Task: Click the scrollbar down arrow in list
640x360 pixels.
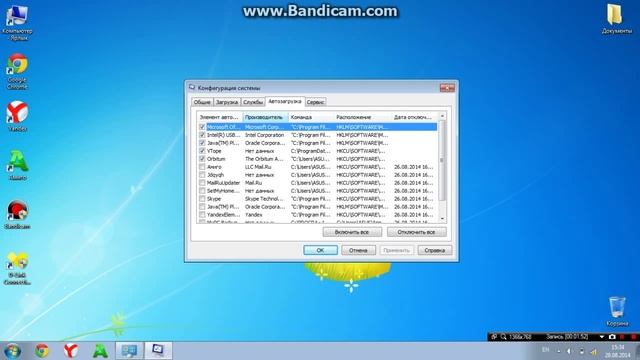Action: pyautogui.click(x=442, y=219)
